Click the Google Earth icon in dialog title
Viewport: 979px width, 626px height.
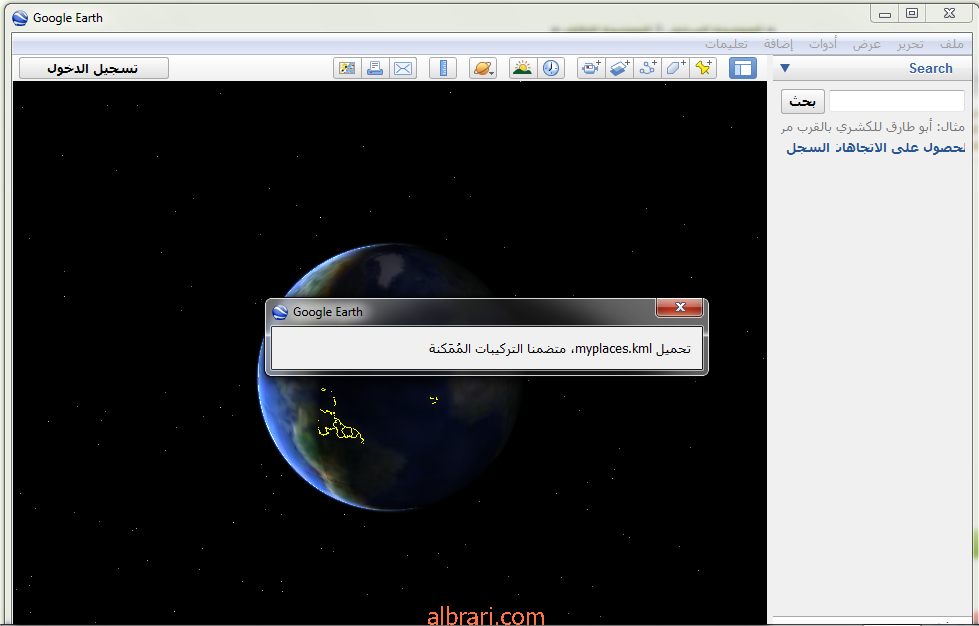coord(280,312)
